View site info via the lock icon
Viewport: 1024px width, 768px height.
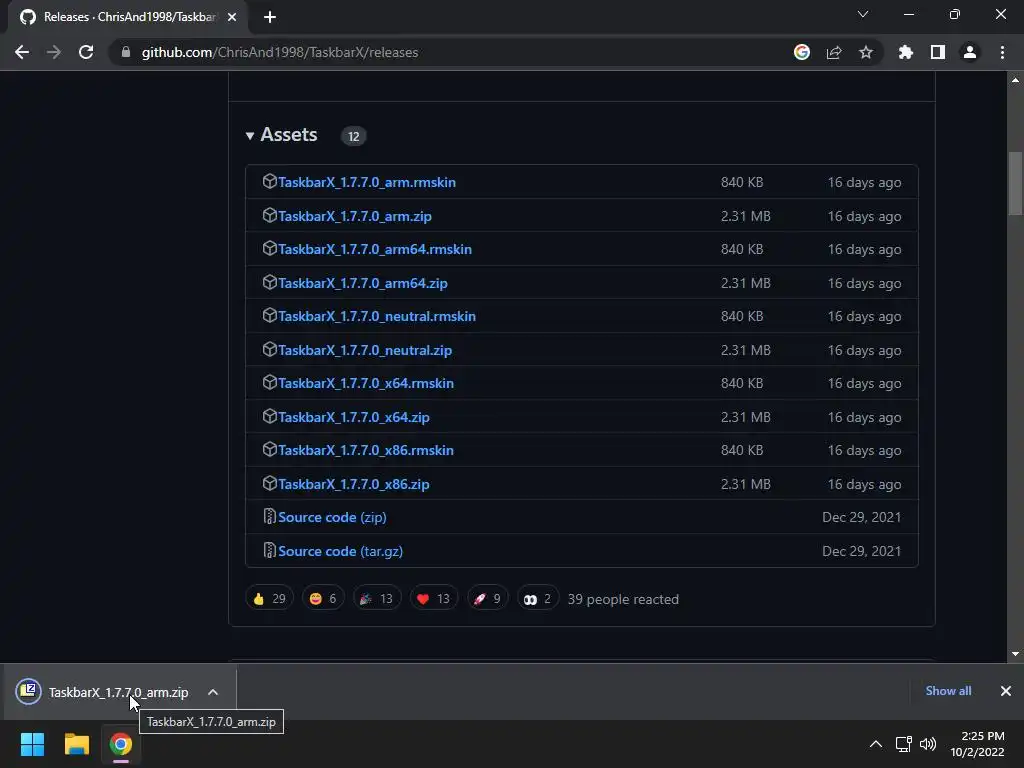tap(125, 52)
